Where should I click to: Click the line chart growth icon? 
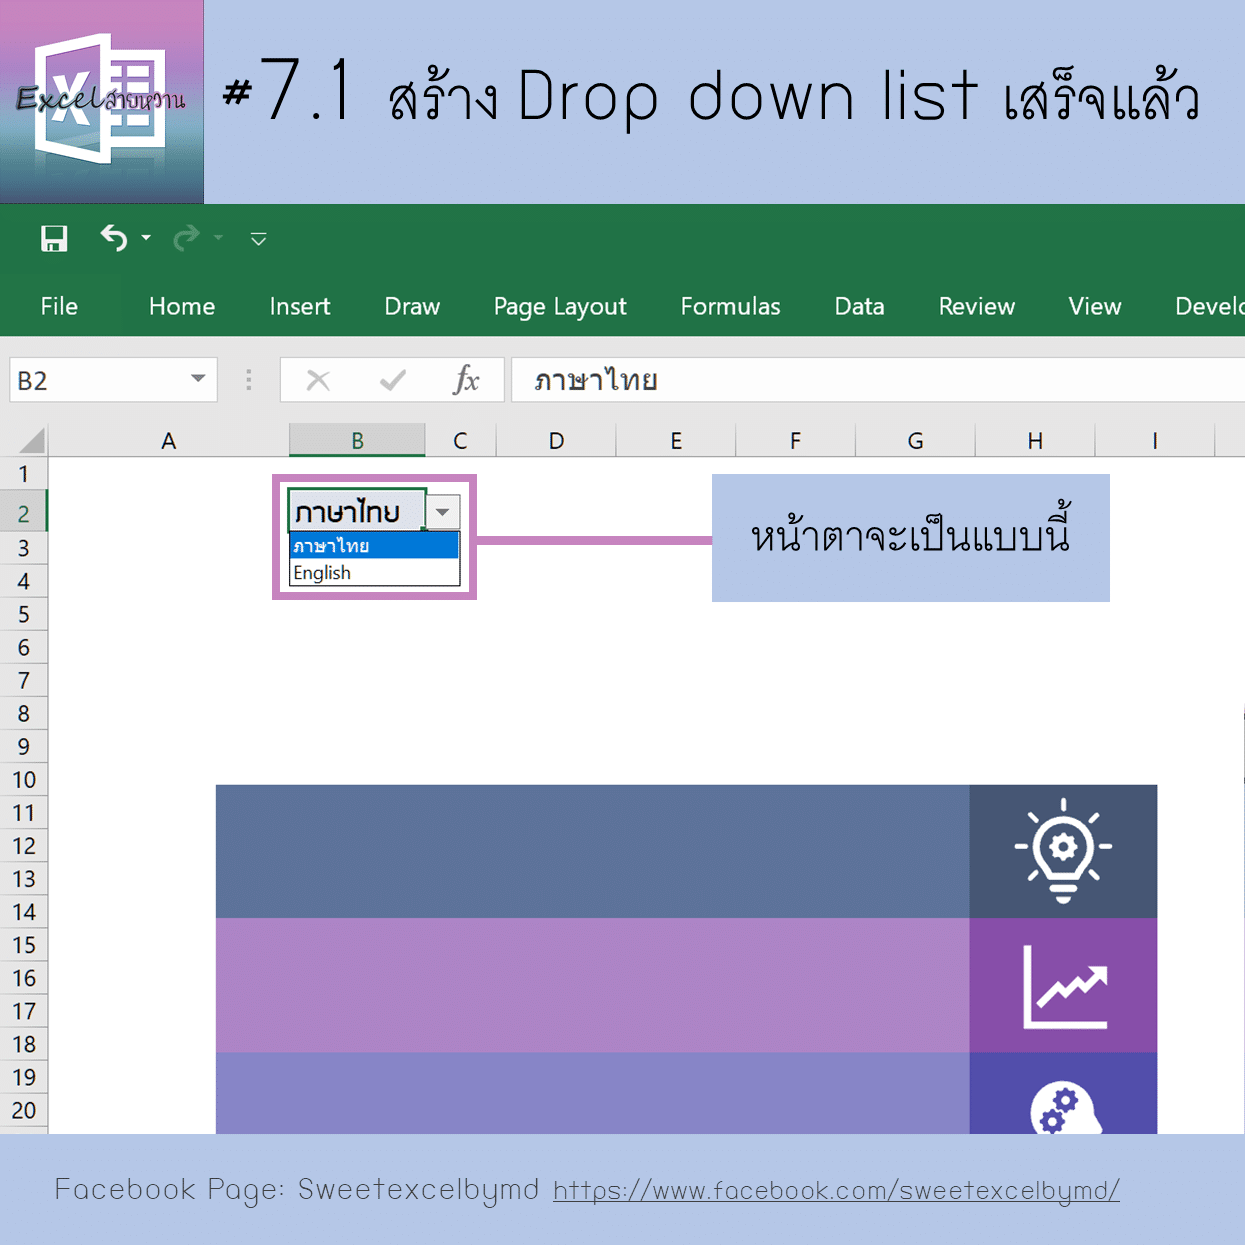1064,986
